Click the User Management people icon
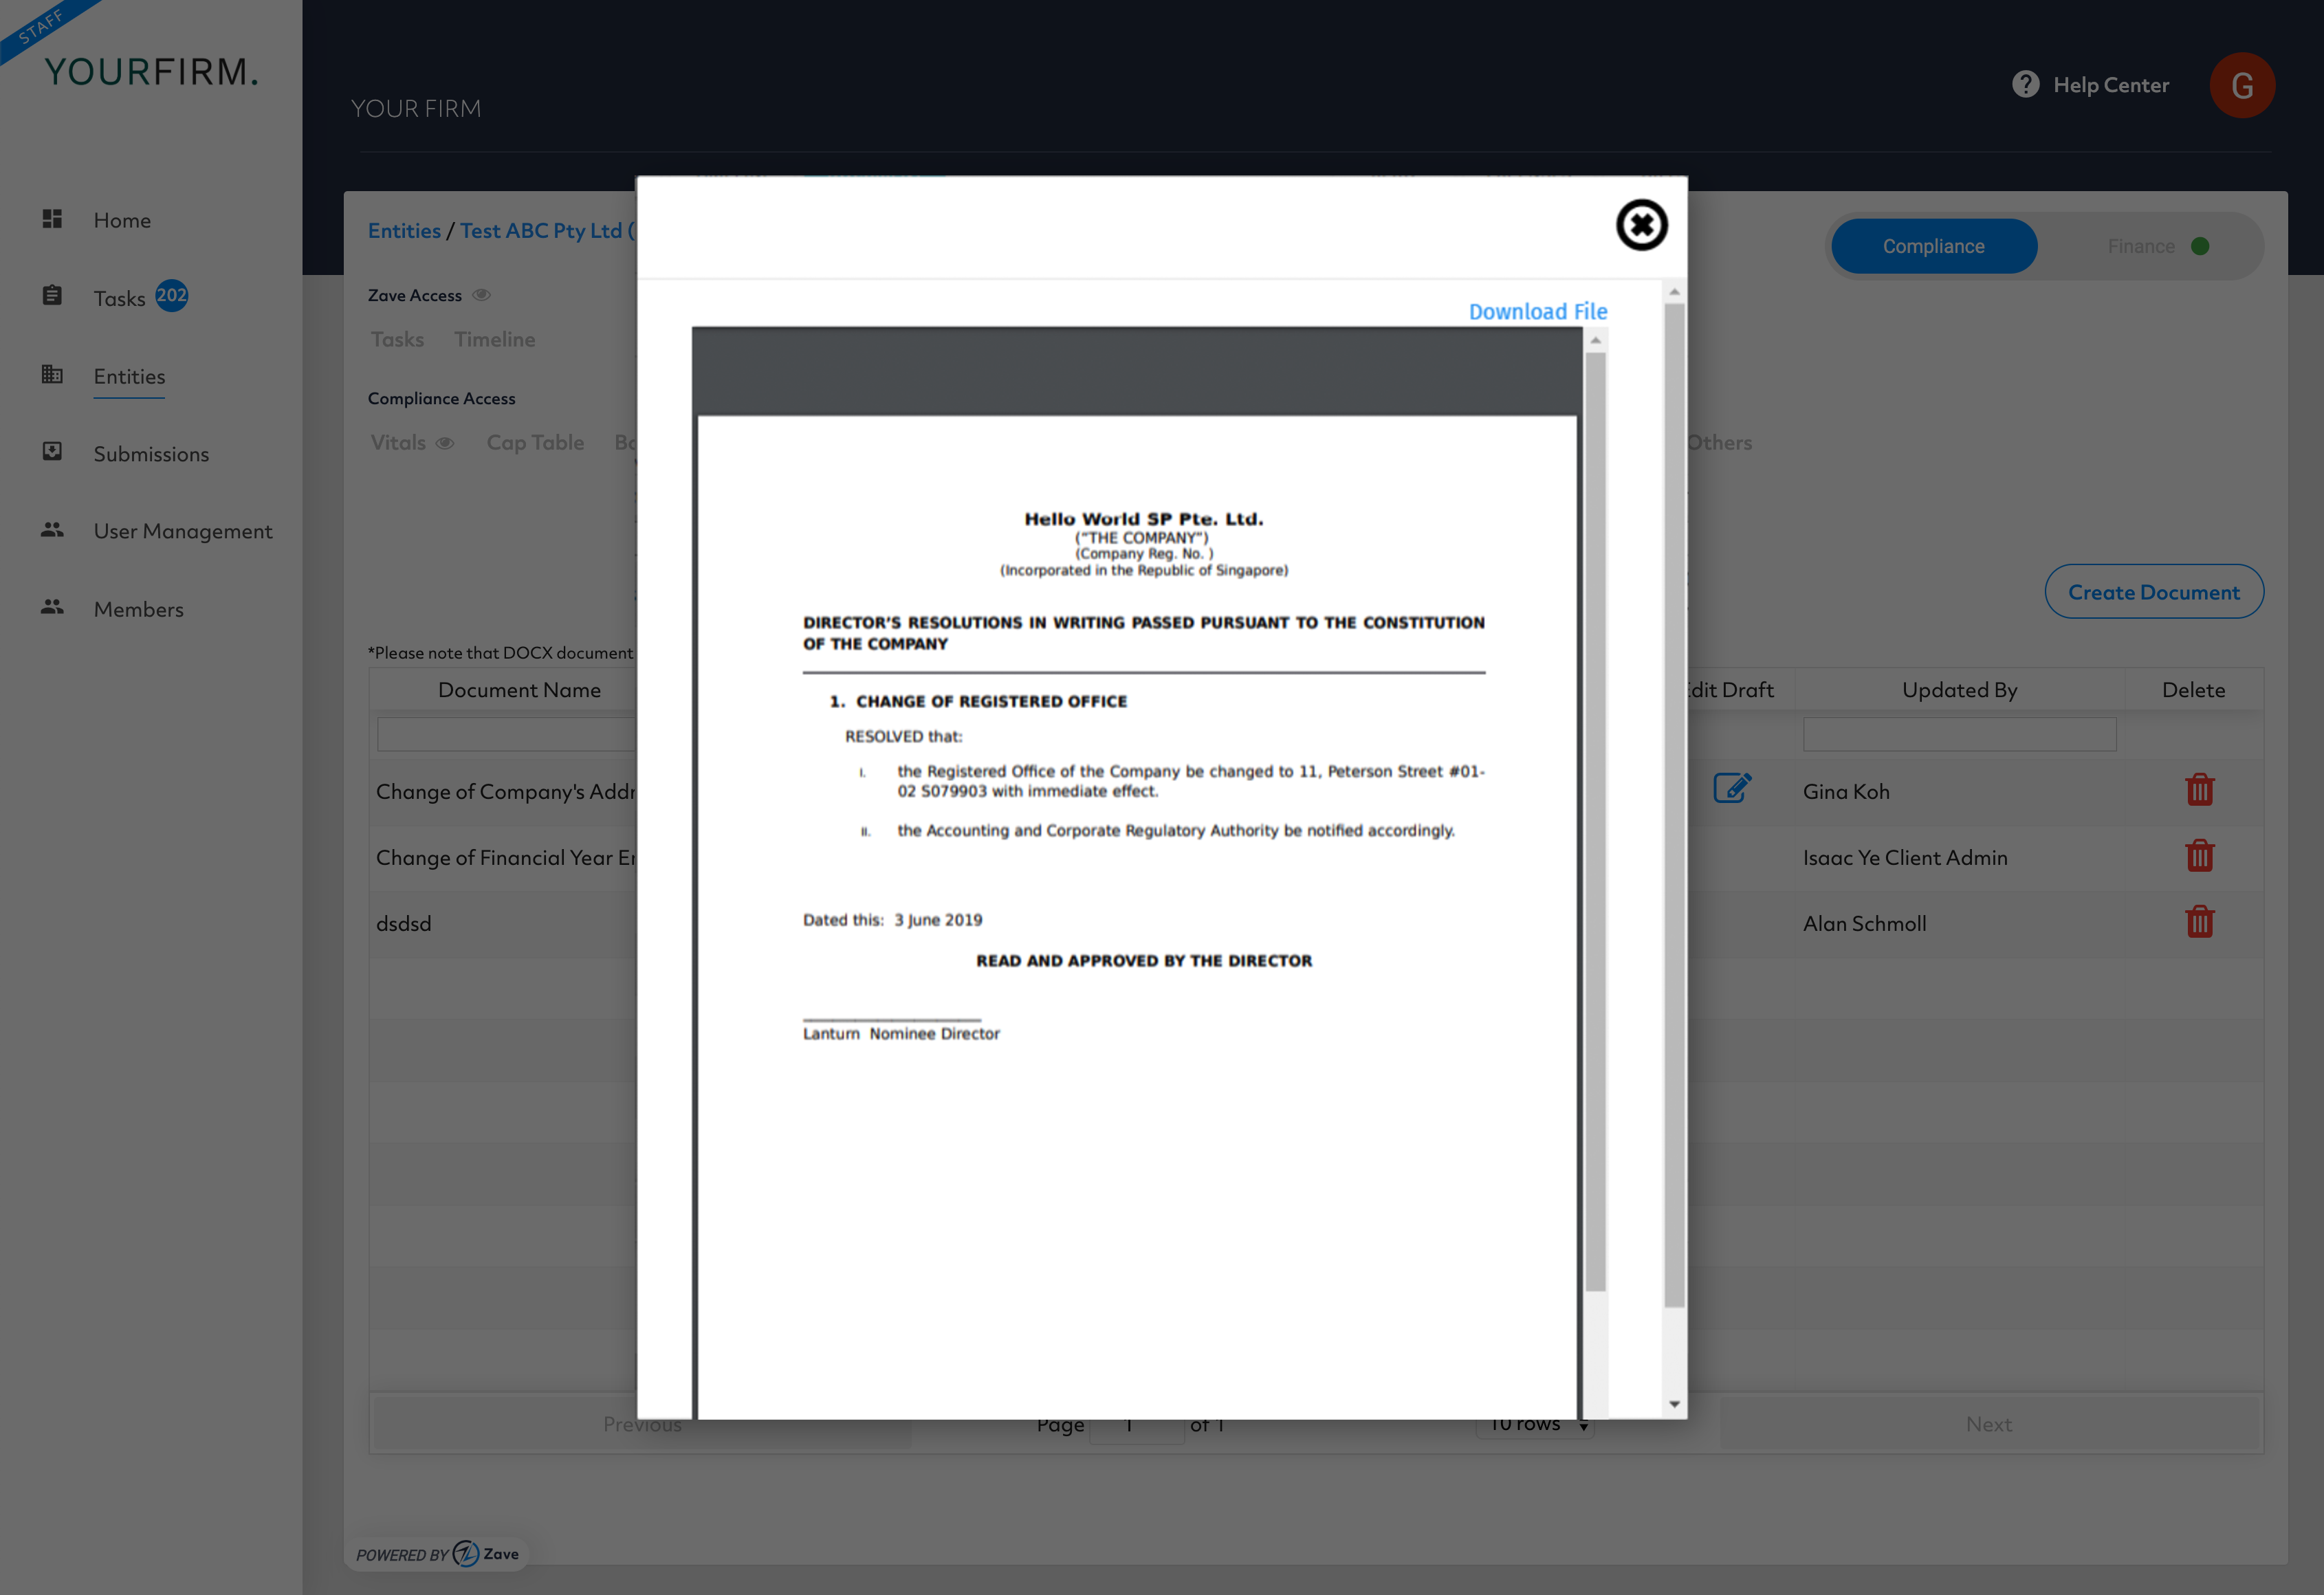 click(x=52, y=530)
